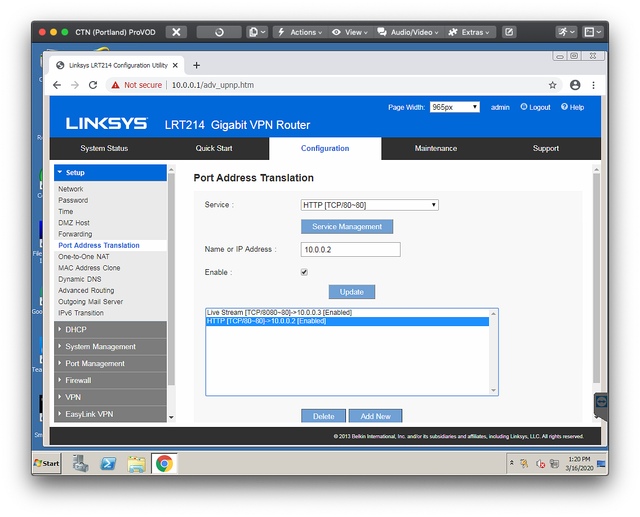This screenshot has height=517, width=640.
Task: Close the Linksys LRT214 browser tab
Action: (x=175, y=65)
